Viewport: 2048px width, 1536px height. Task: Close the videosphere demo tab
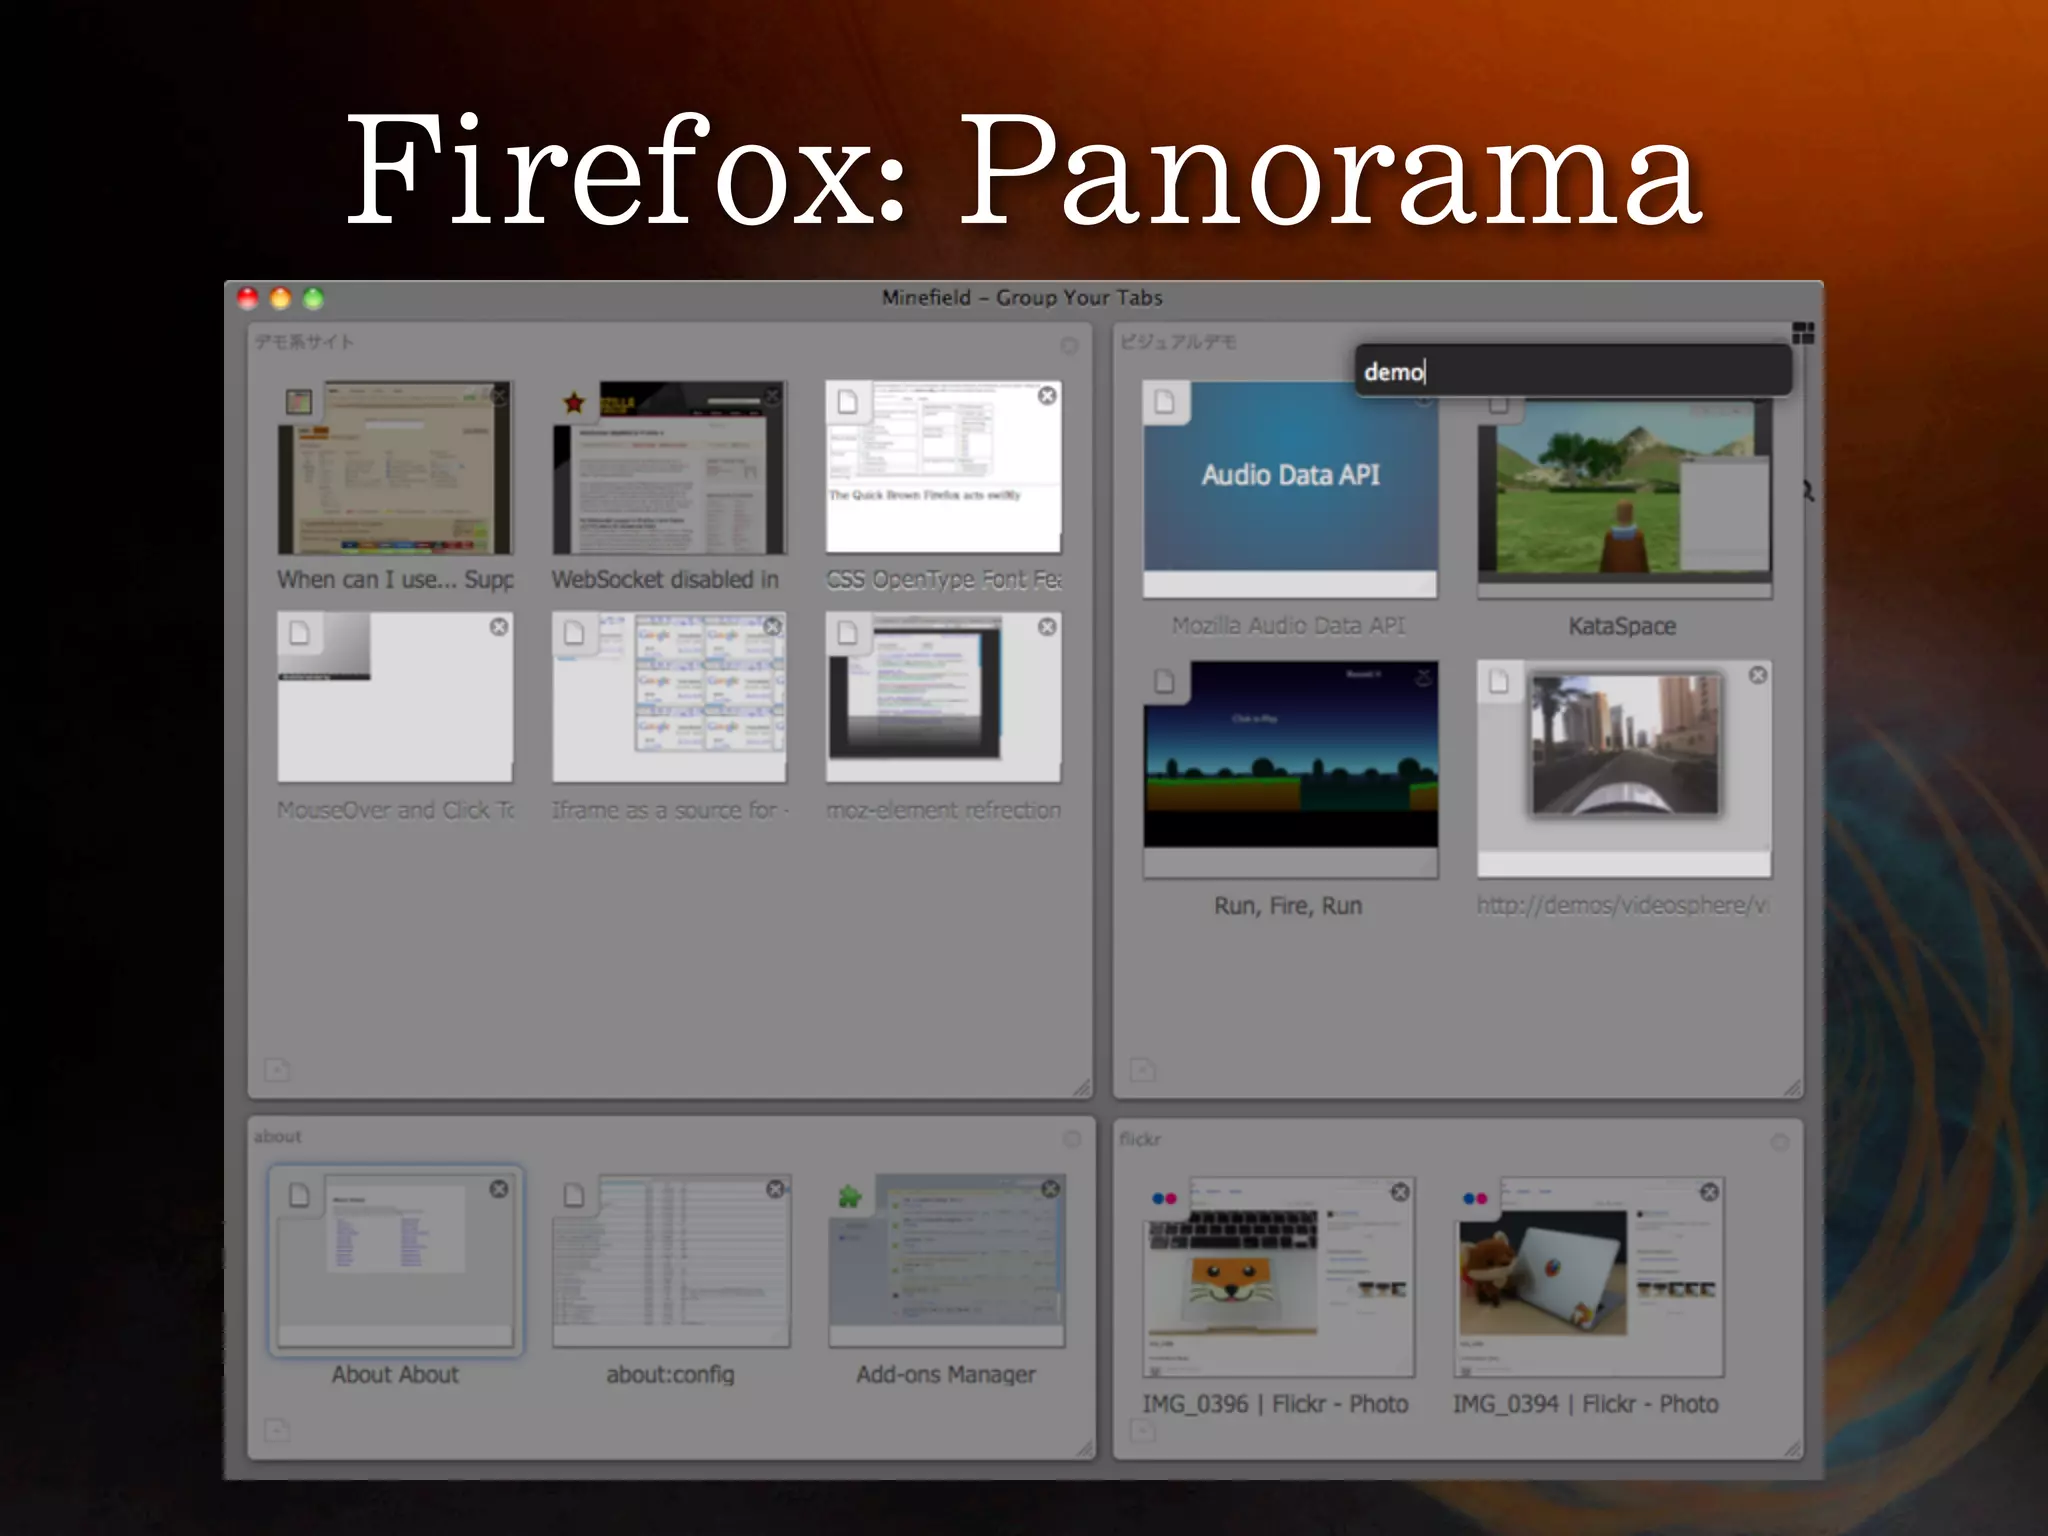[x=1757, y=676]
